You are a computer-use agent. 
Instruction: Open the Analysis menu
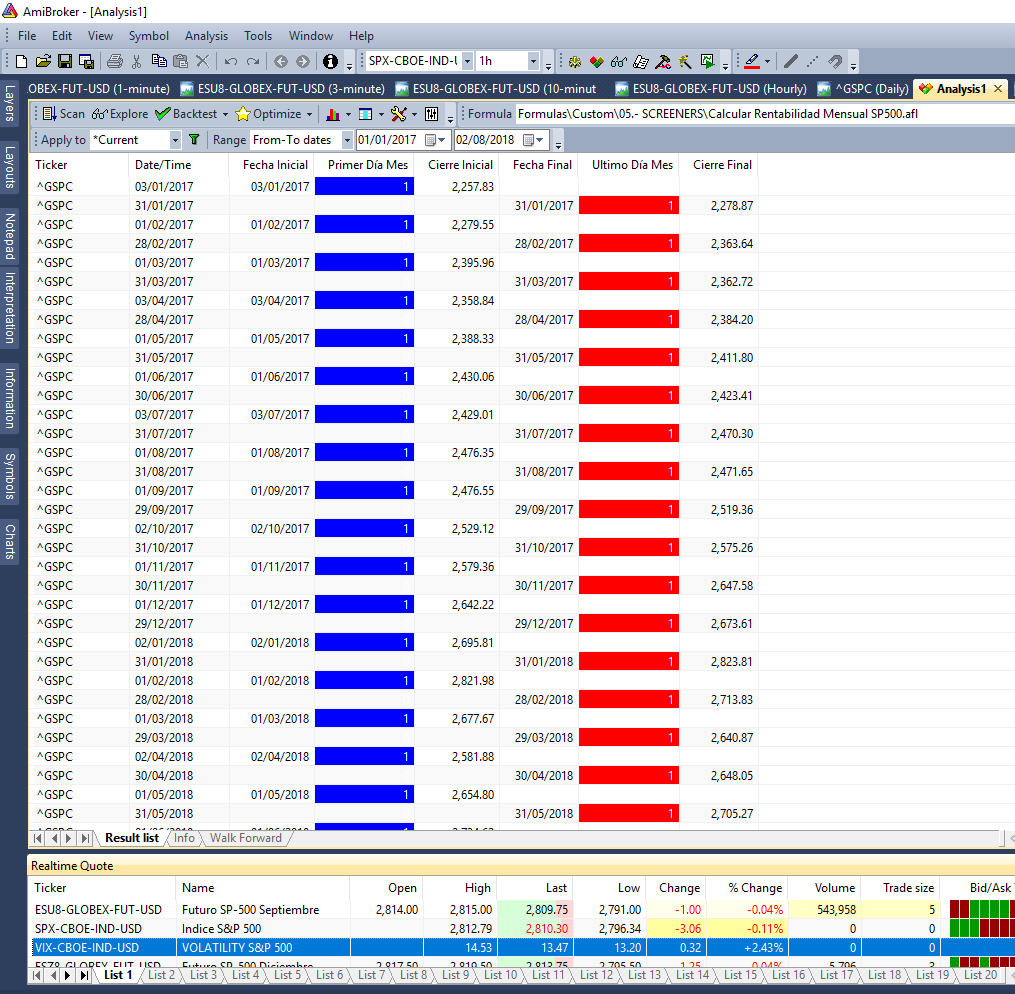(206, 36)
